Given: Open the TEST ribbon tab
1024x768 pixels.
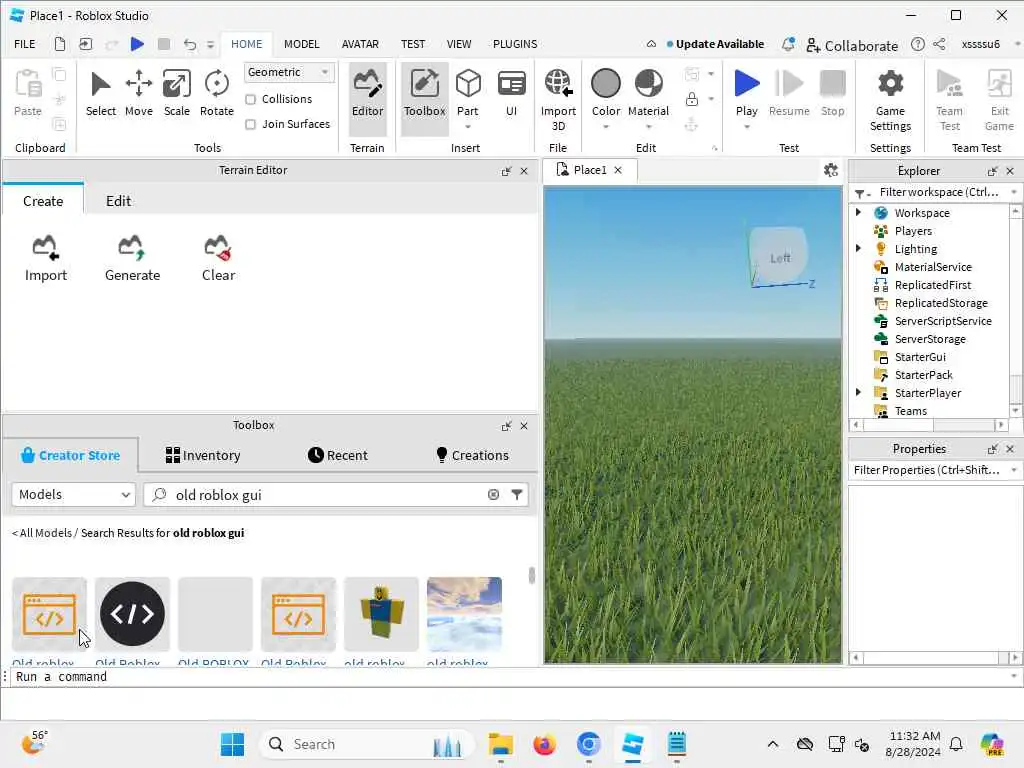Looking at the screenshot, I should pyautogui.click(x=413, y=44).
